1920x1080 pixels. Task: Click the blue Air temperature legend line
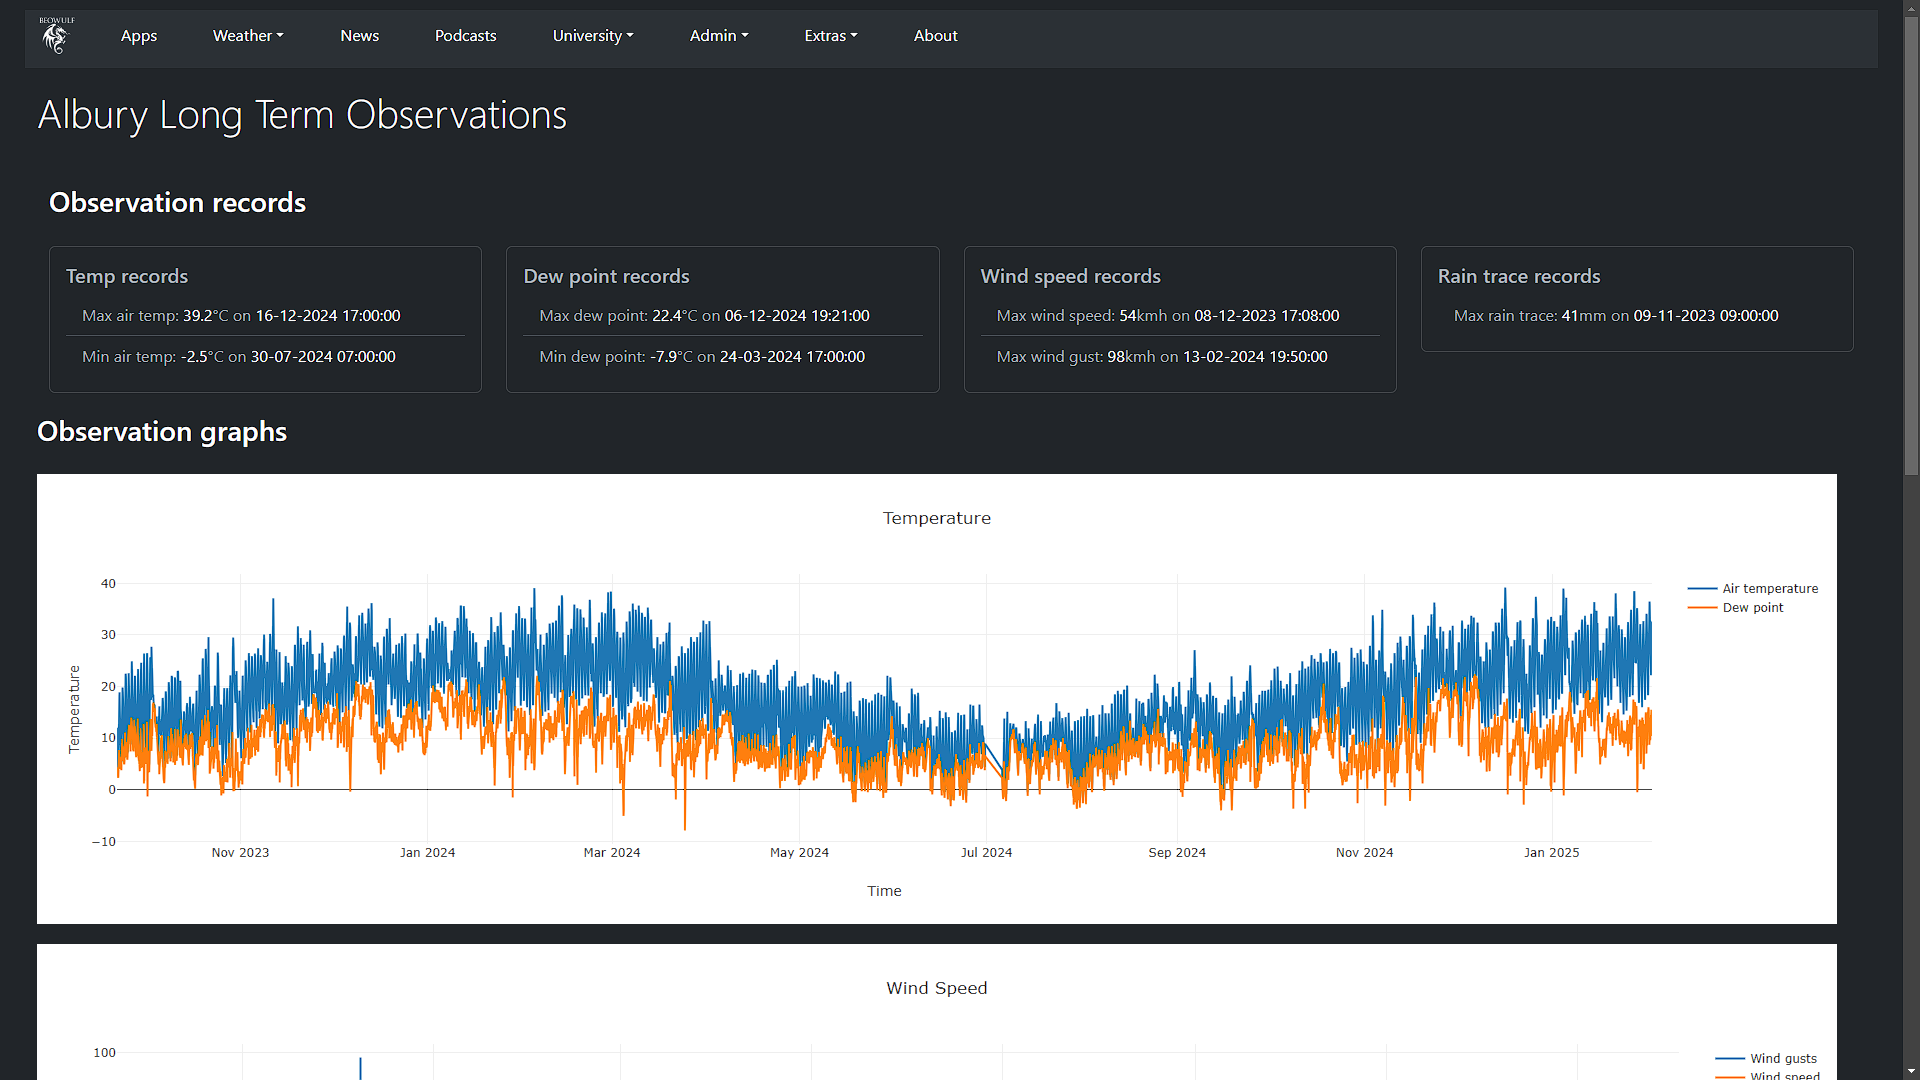[1702, 589]
